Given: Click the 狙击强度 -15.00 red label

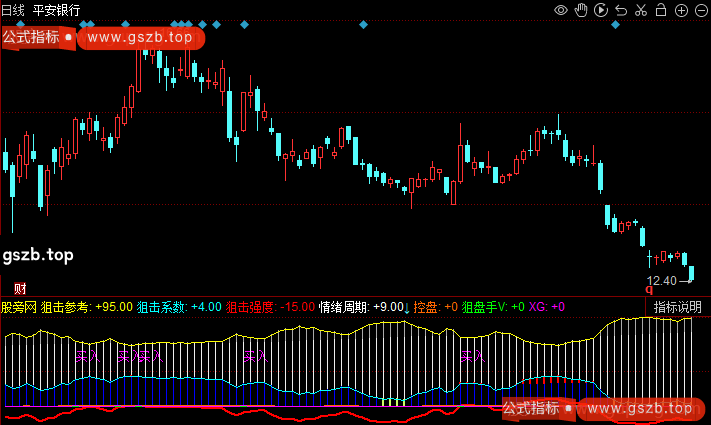Looking at the screenshot, I should tap(270, 307).
